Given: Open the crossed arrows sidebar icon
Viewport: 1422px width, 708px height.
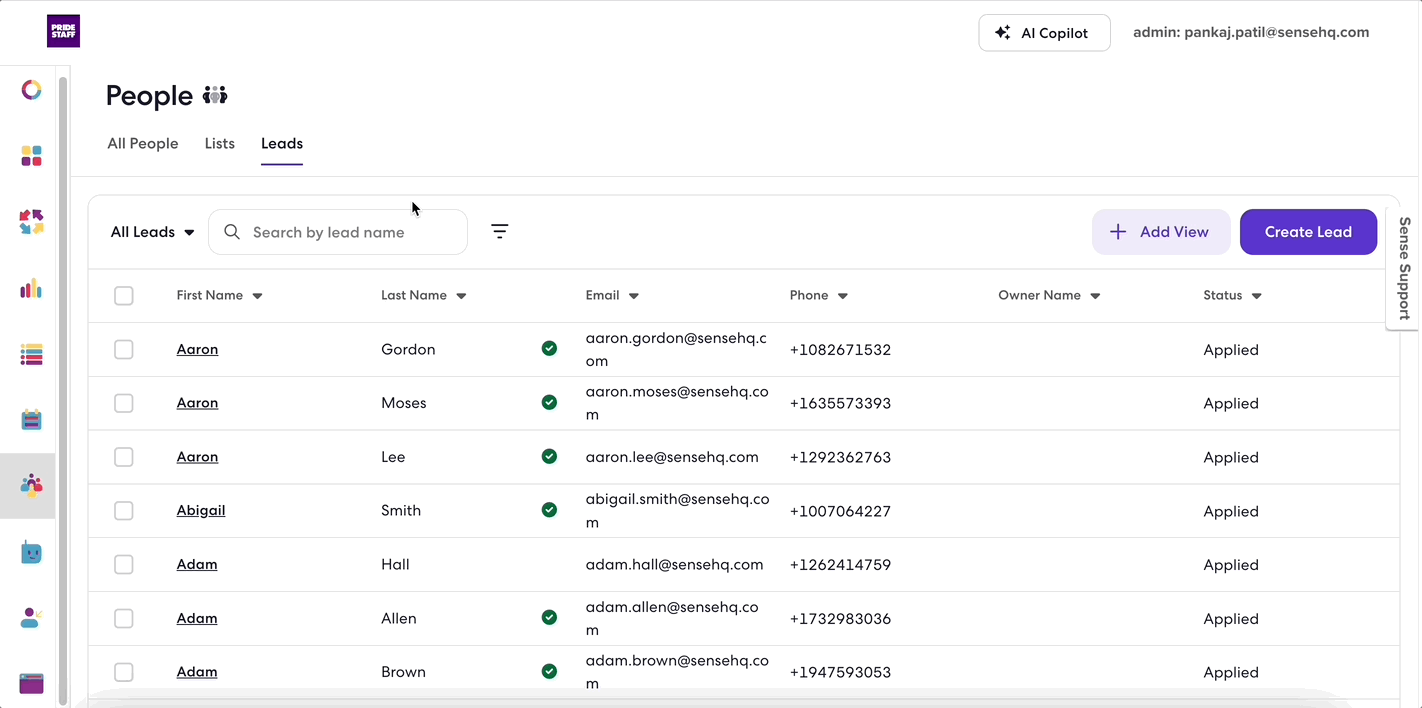Looking at the screenshot, I should (x=31, y=222).
